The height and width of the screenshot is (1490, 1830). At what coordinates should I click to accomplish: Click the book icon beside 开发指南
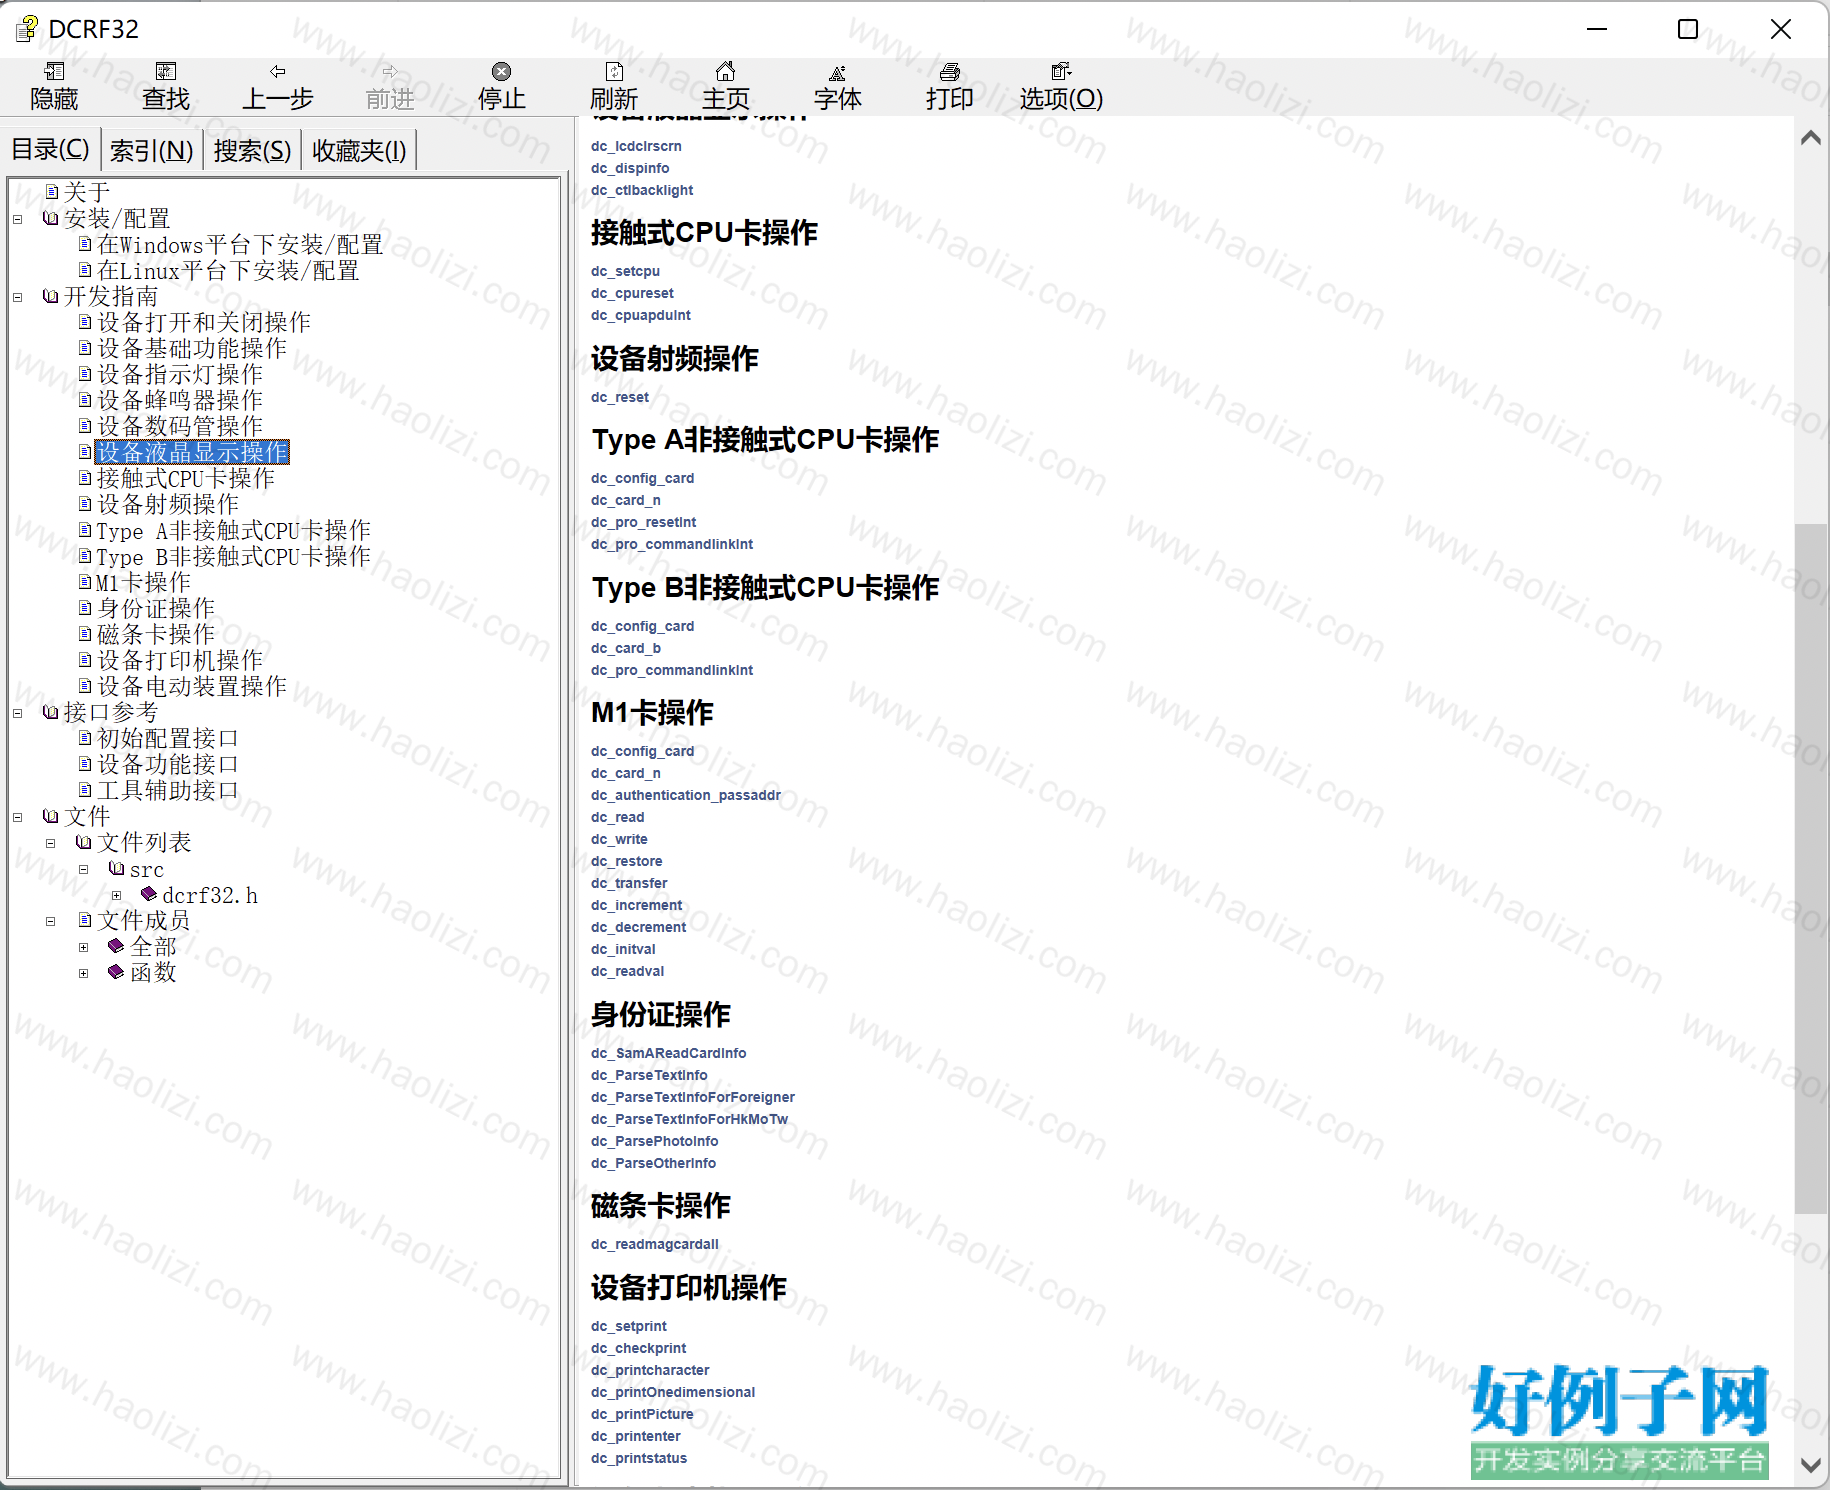click(x=51, y=296)
